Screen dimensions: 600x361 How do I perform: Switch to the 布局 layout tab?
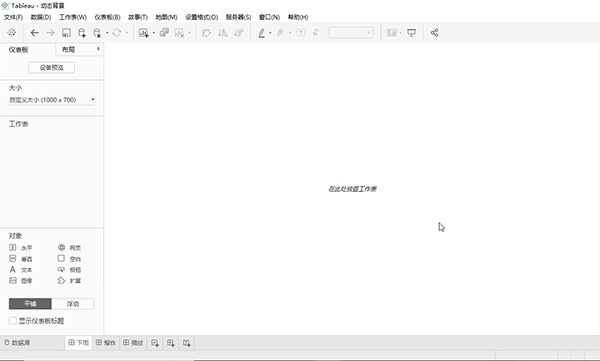tap(79, 49)
